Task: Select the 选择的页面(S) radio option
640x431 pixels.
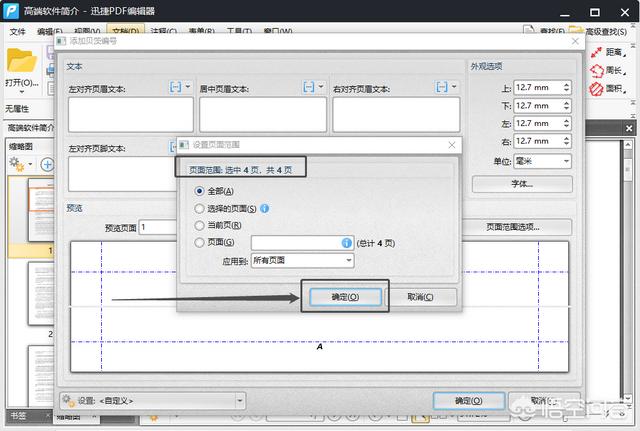Action: [x=199, y=209]
